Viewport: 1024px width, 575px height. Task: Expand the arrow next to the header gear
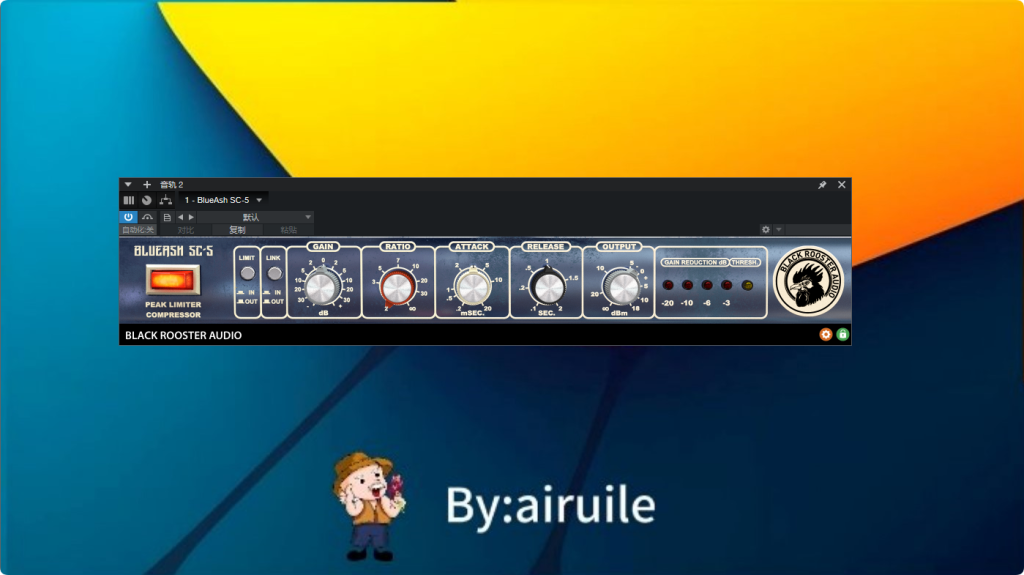click(x=778, y=230)
